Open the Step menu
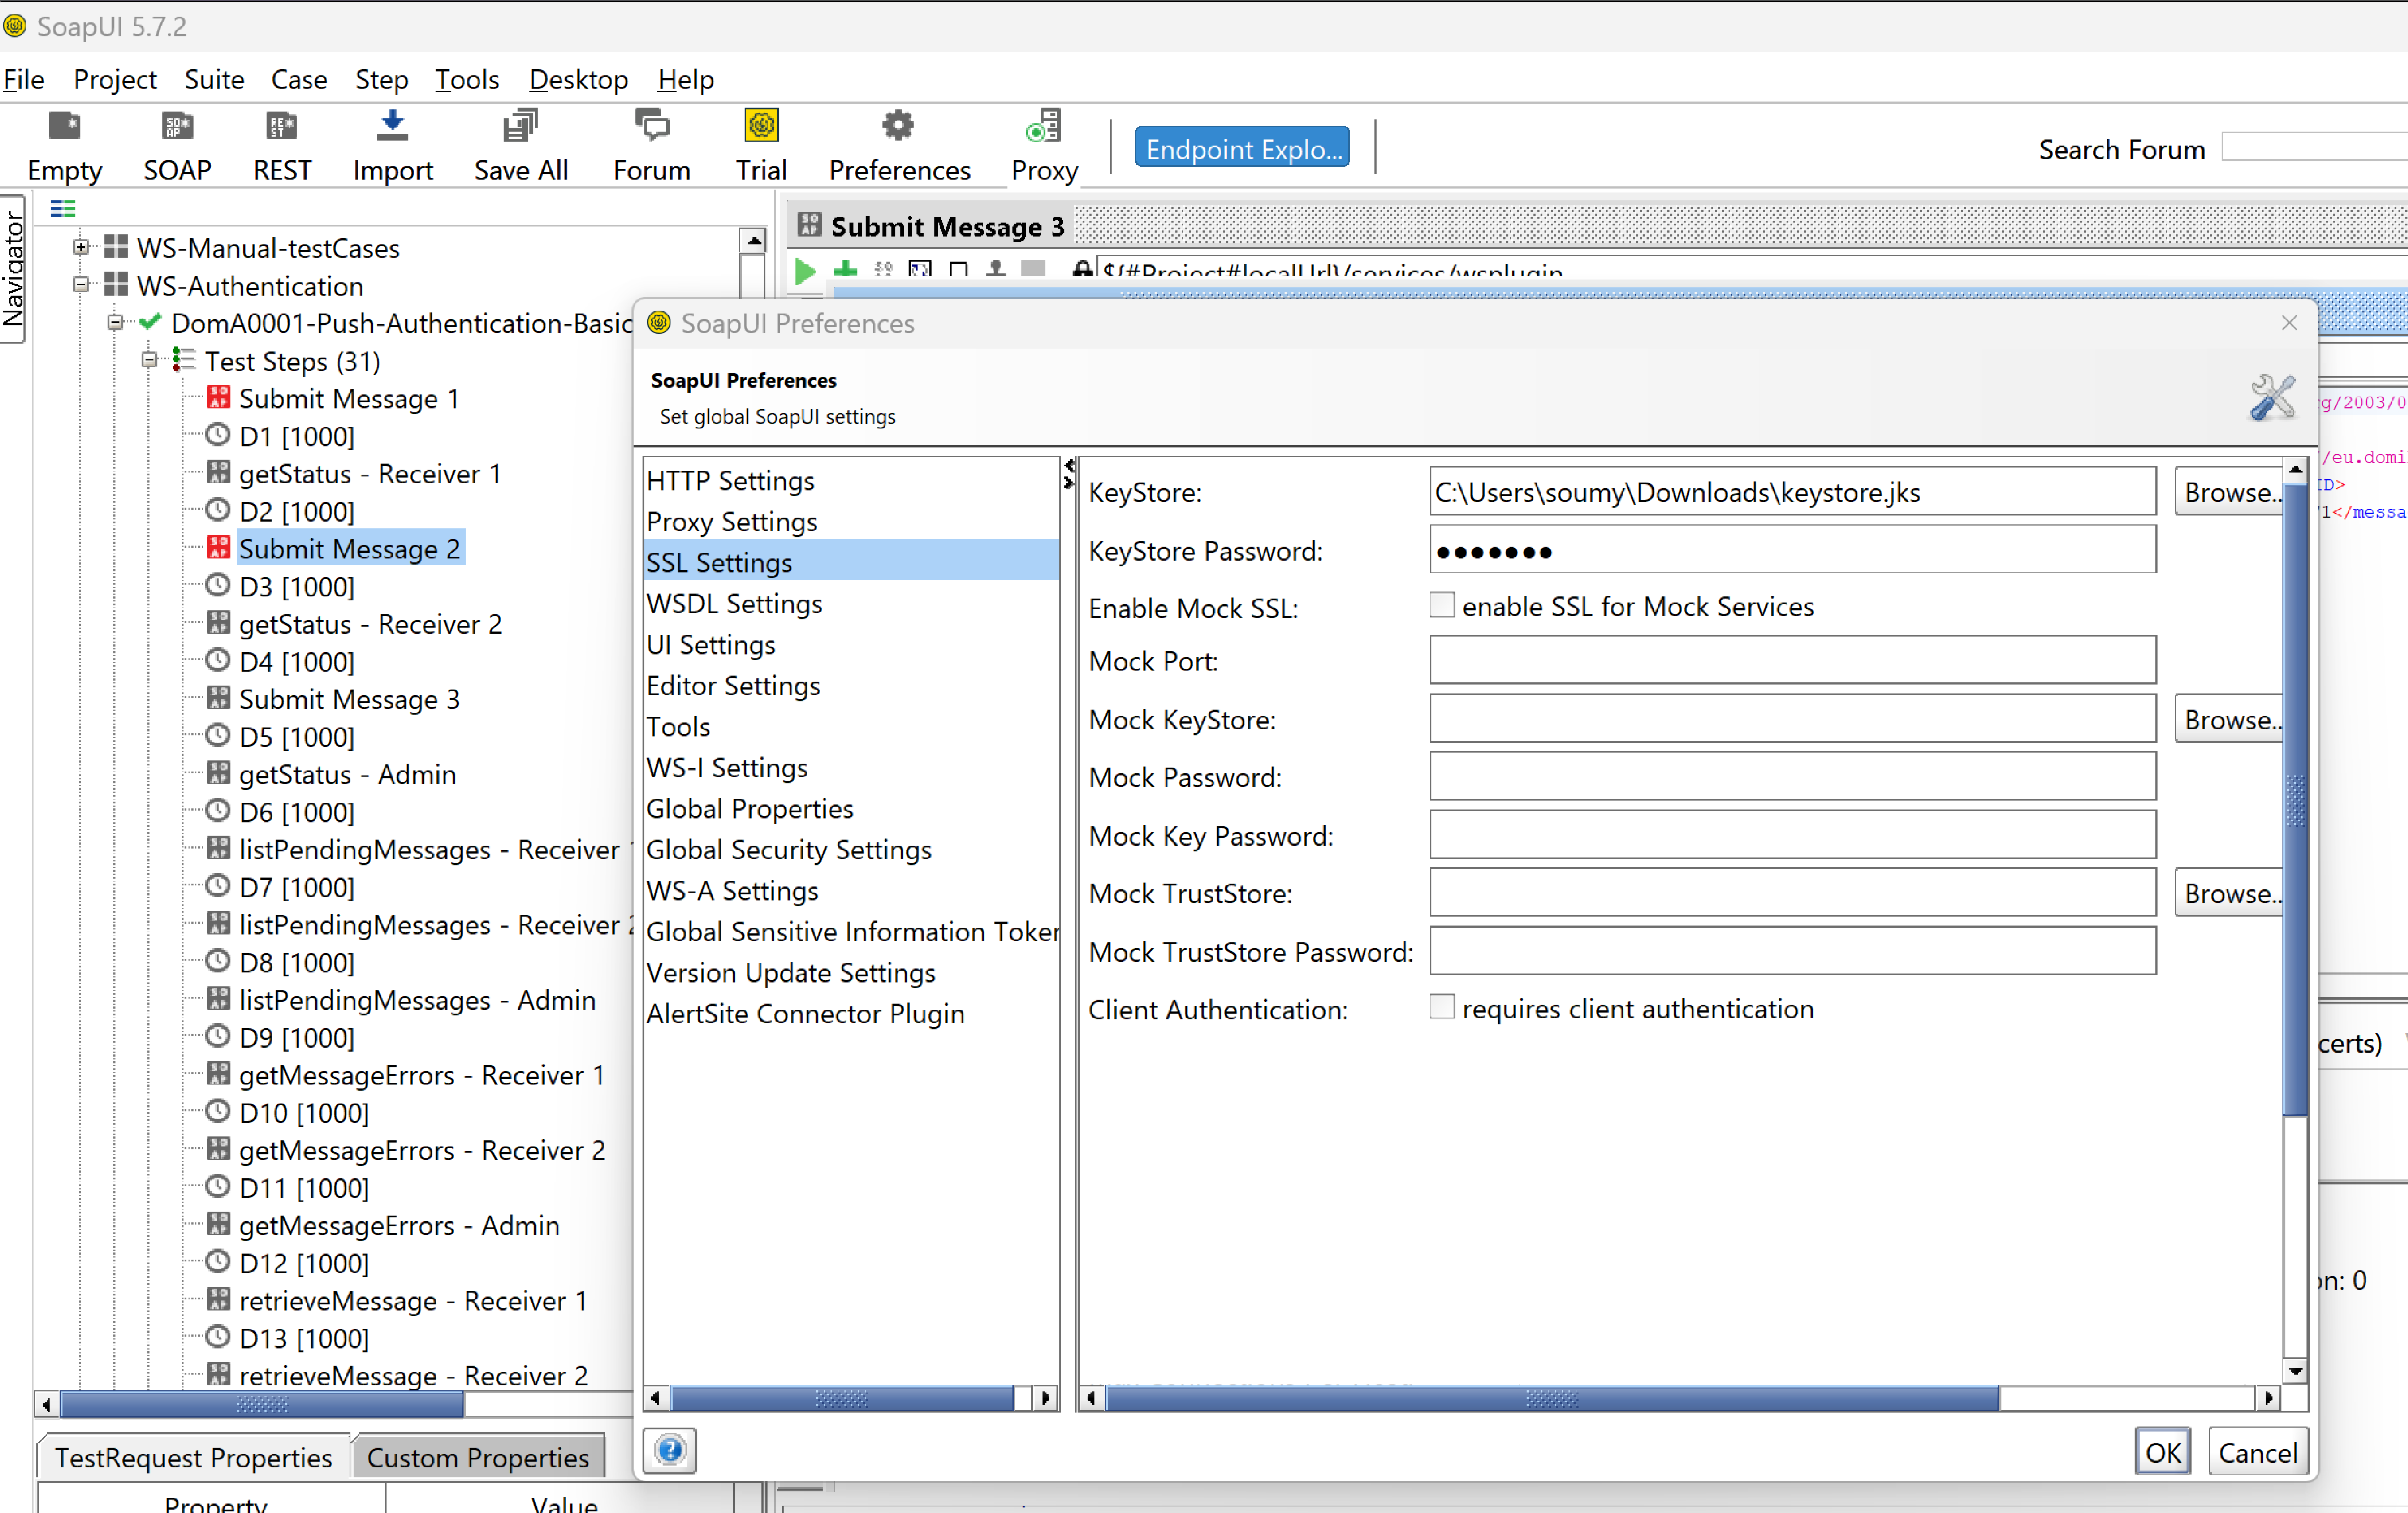 [381, 79]
